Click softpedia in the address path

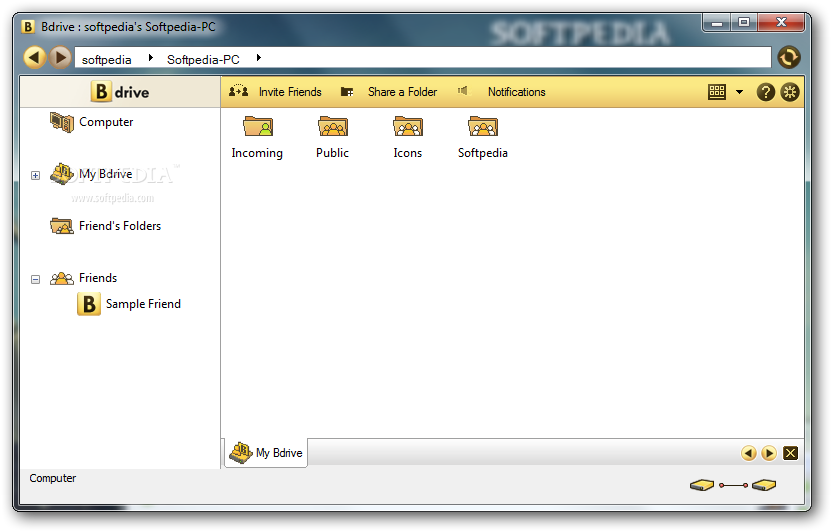tap(107, 60)
